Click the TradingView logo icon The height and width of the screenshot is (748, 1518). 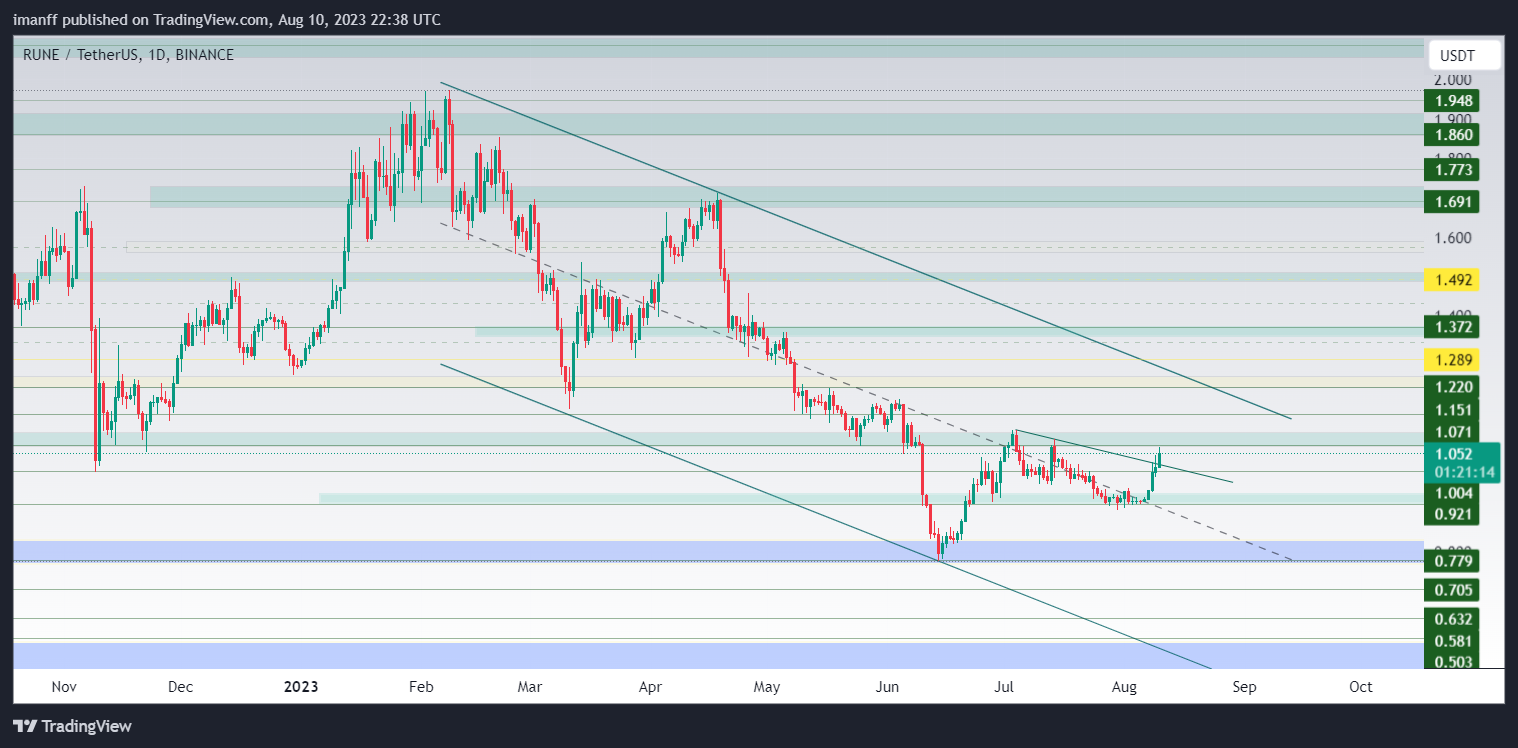point(25,726)
